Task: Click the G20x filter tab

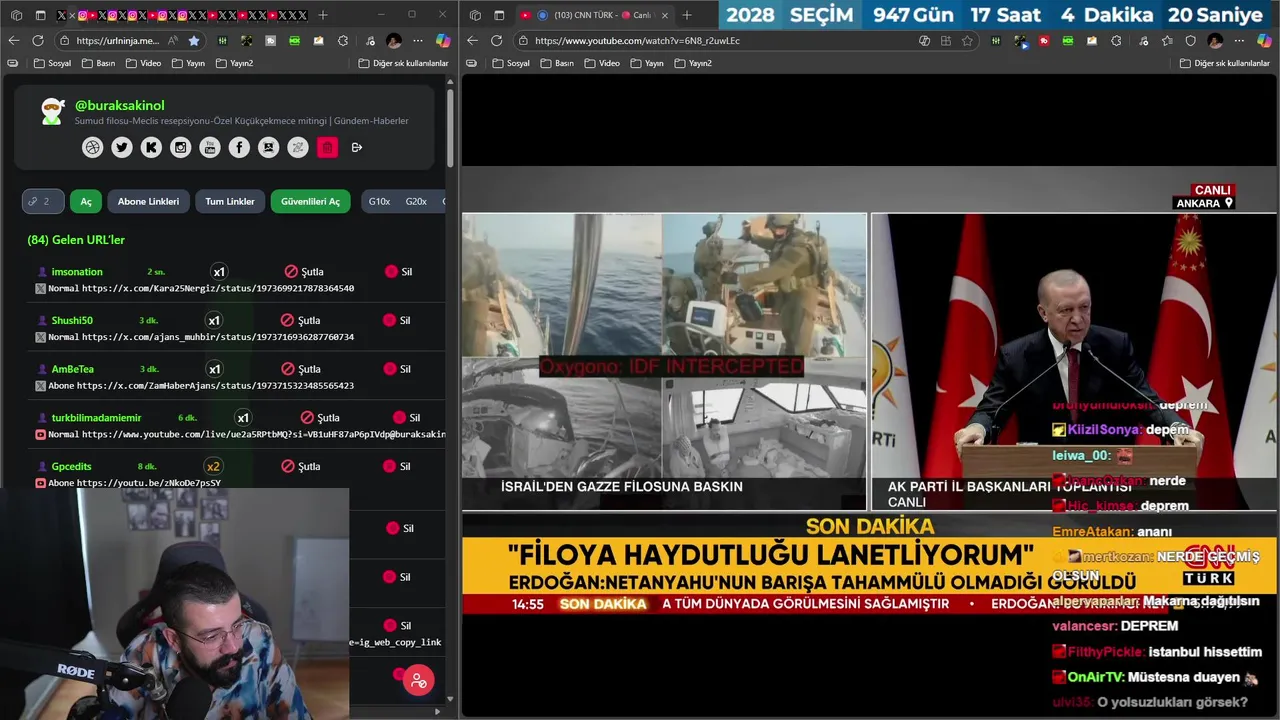Action: click(416, 201)
